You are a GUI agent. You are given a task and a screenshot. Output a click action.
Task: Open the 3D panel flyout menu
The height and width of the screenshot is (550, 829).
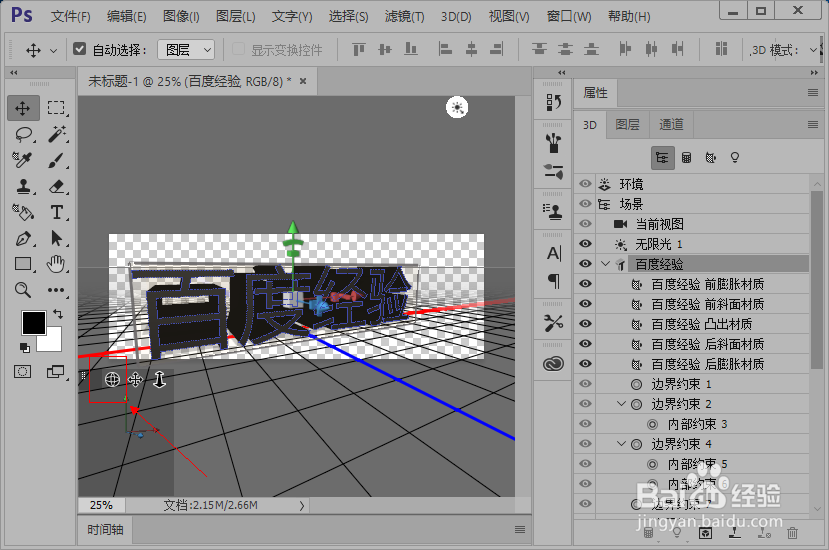(813, 125)
